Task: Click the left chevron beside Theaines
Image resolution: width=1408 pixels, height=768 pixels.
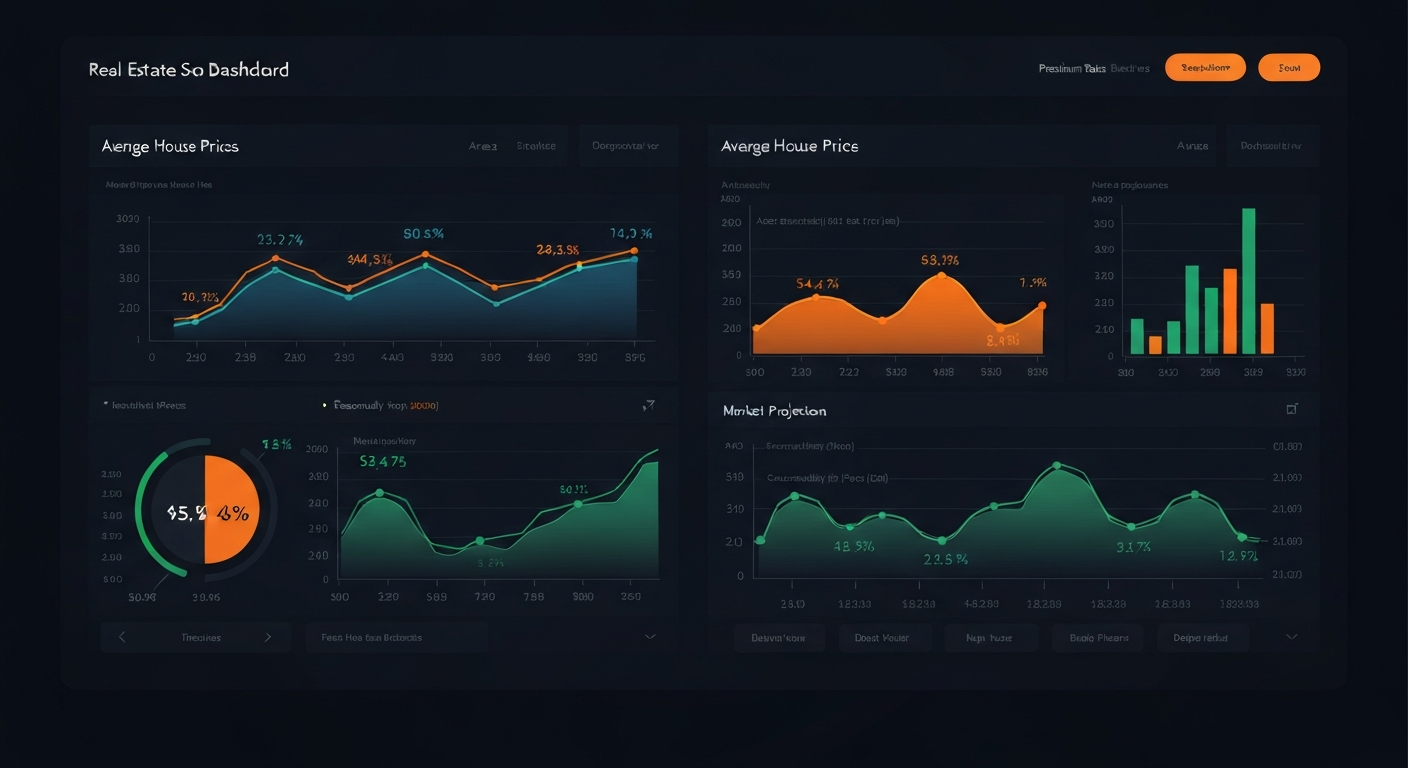Action: click(122, 637)
